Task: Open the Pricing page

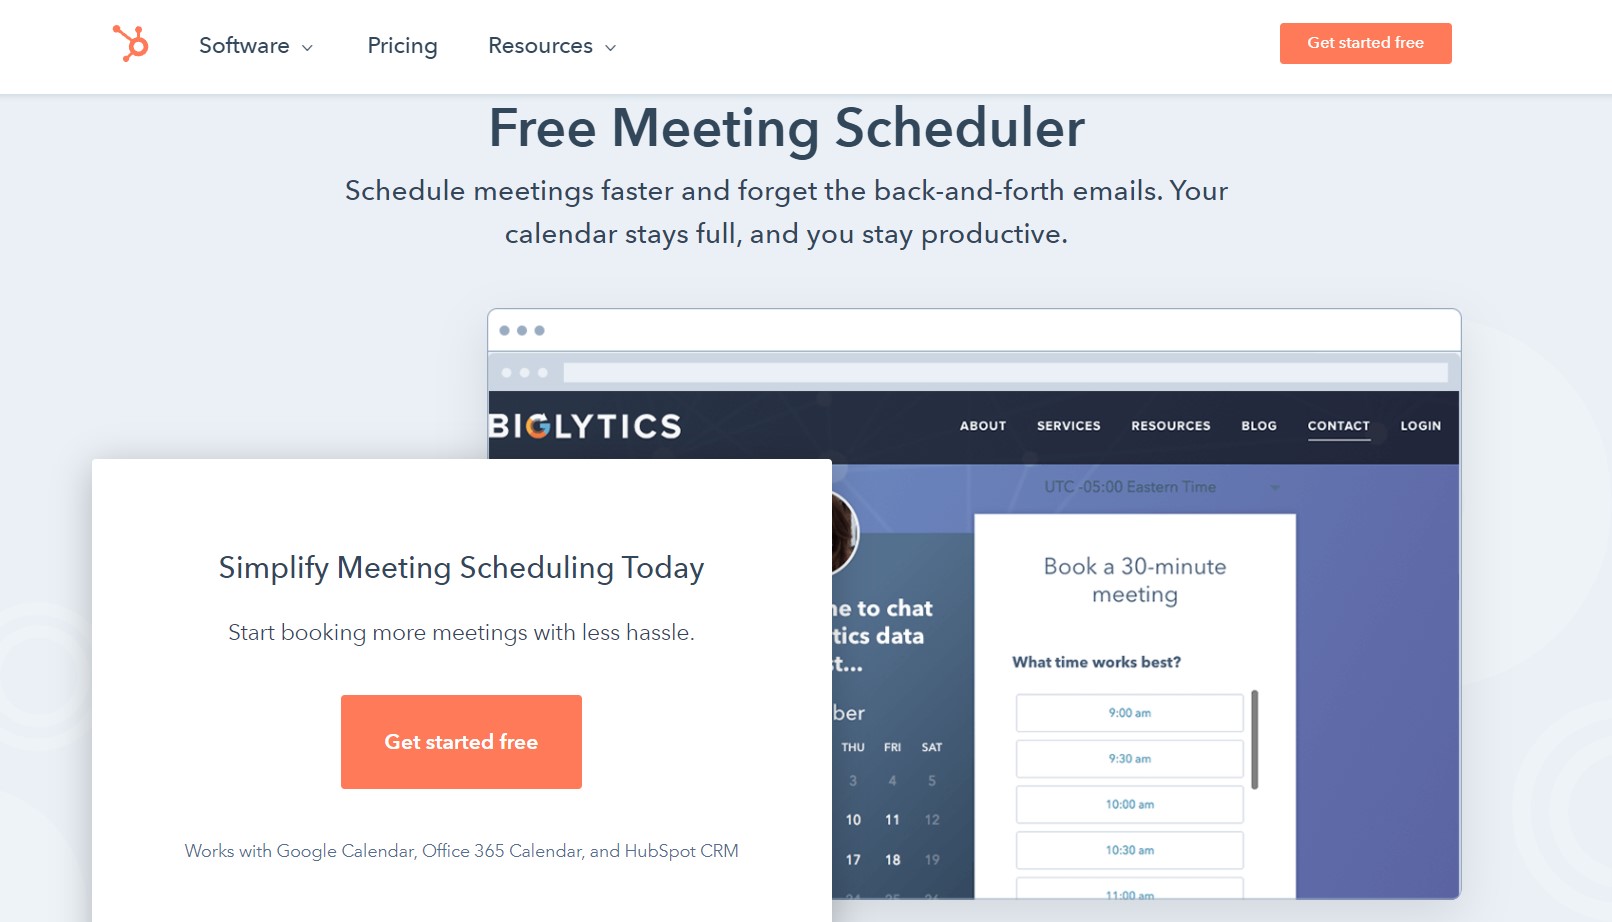Action: click(402, 46)
